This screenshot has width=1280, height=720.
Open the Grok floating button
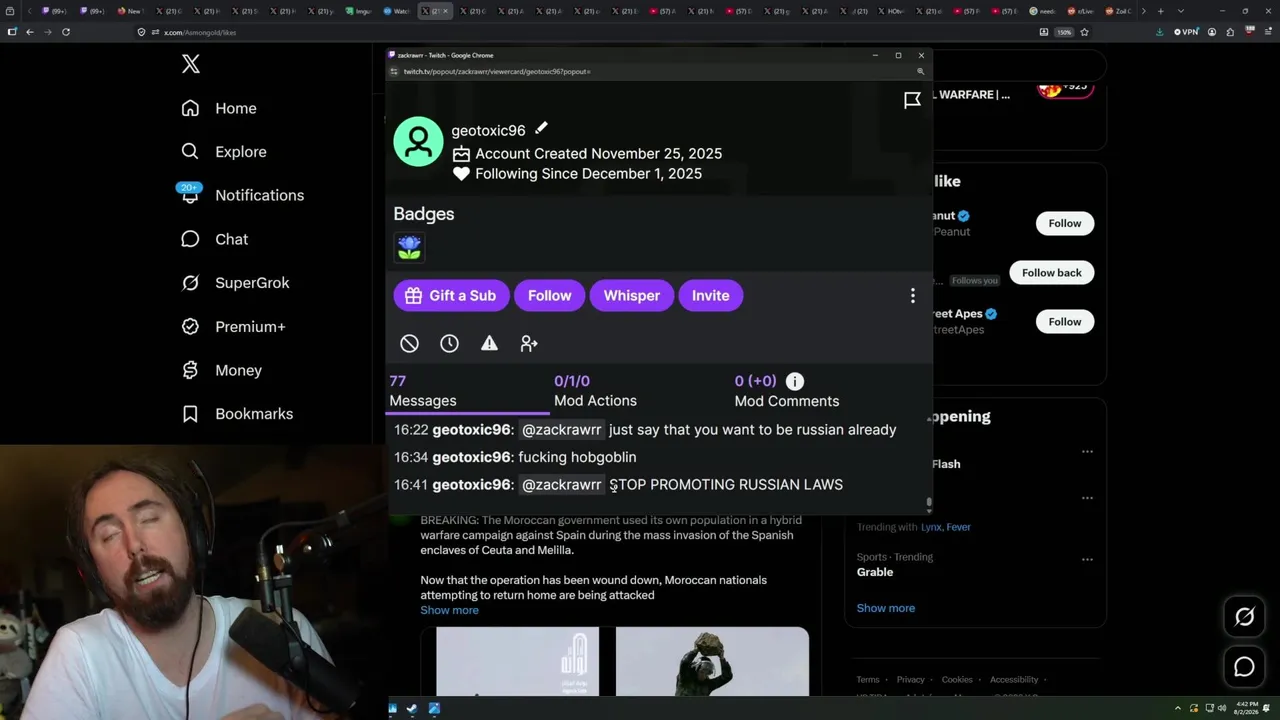[1244, 617]
